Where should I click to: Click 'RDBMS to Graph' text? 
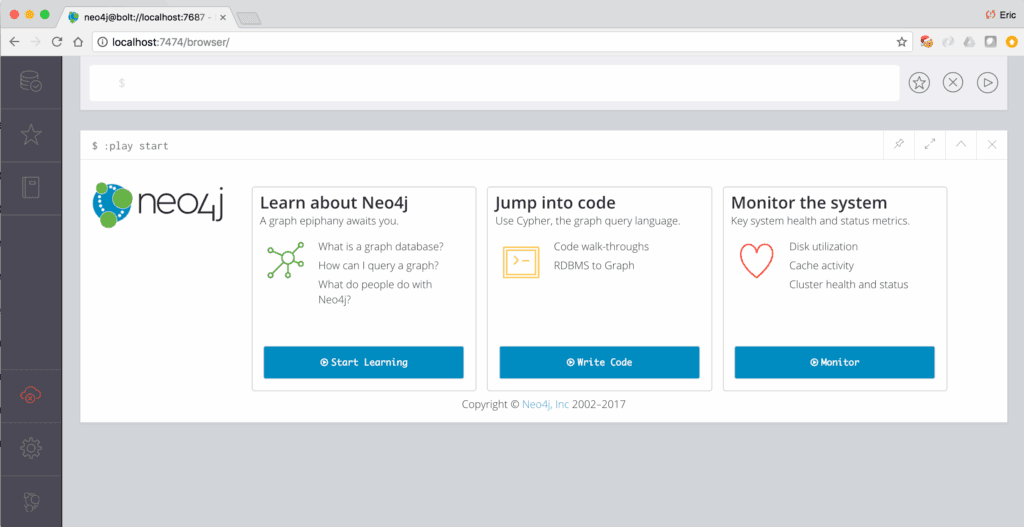tap(594, 265)
